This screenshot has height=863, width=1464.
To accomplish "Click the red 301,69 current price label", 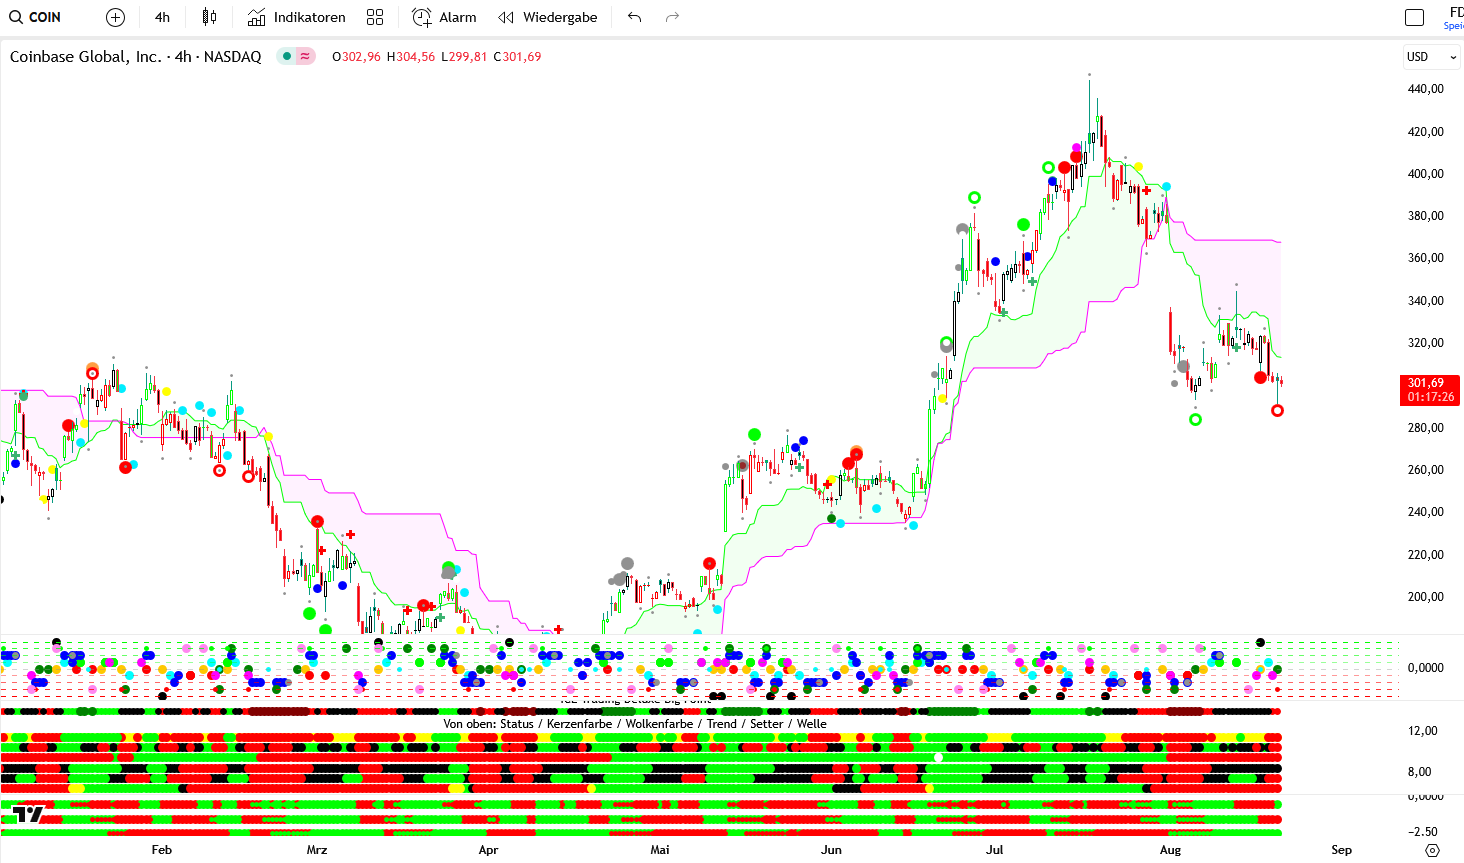I will pyautogui.click(x=1429, y=390).
